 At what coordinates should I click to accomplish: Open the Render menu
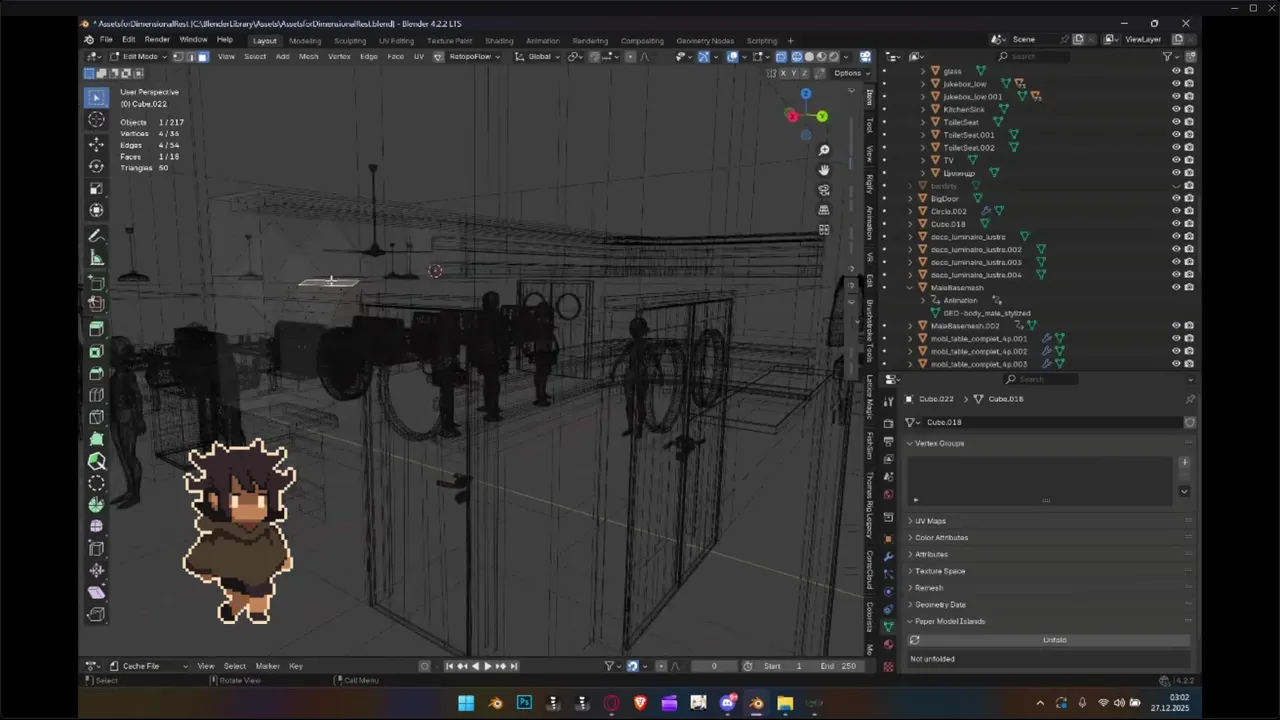coord(157,40)
